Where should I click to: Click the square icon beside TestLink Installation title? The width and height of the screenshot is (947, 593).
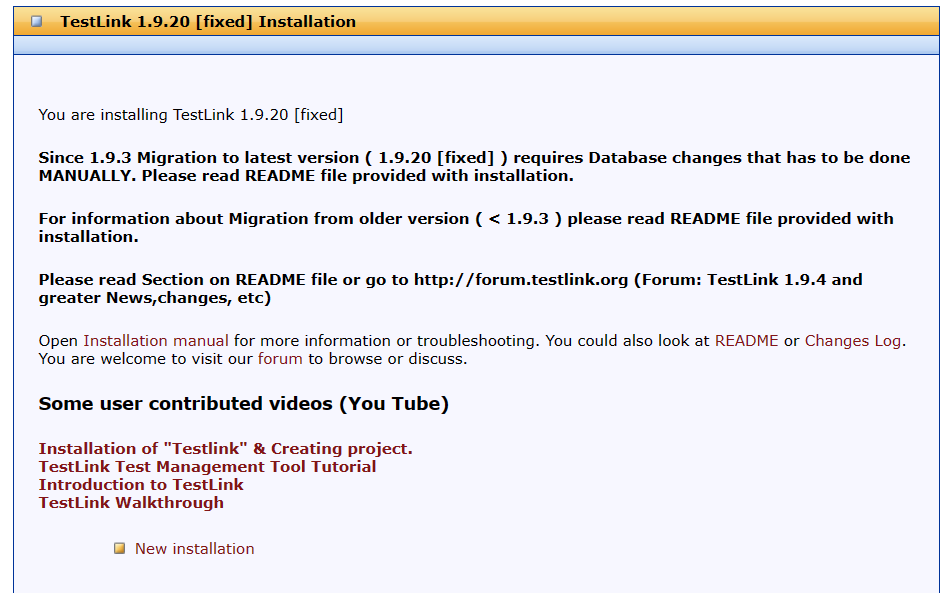coord(37,21)
